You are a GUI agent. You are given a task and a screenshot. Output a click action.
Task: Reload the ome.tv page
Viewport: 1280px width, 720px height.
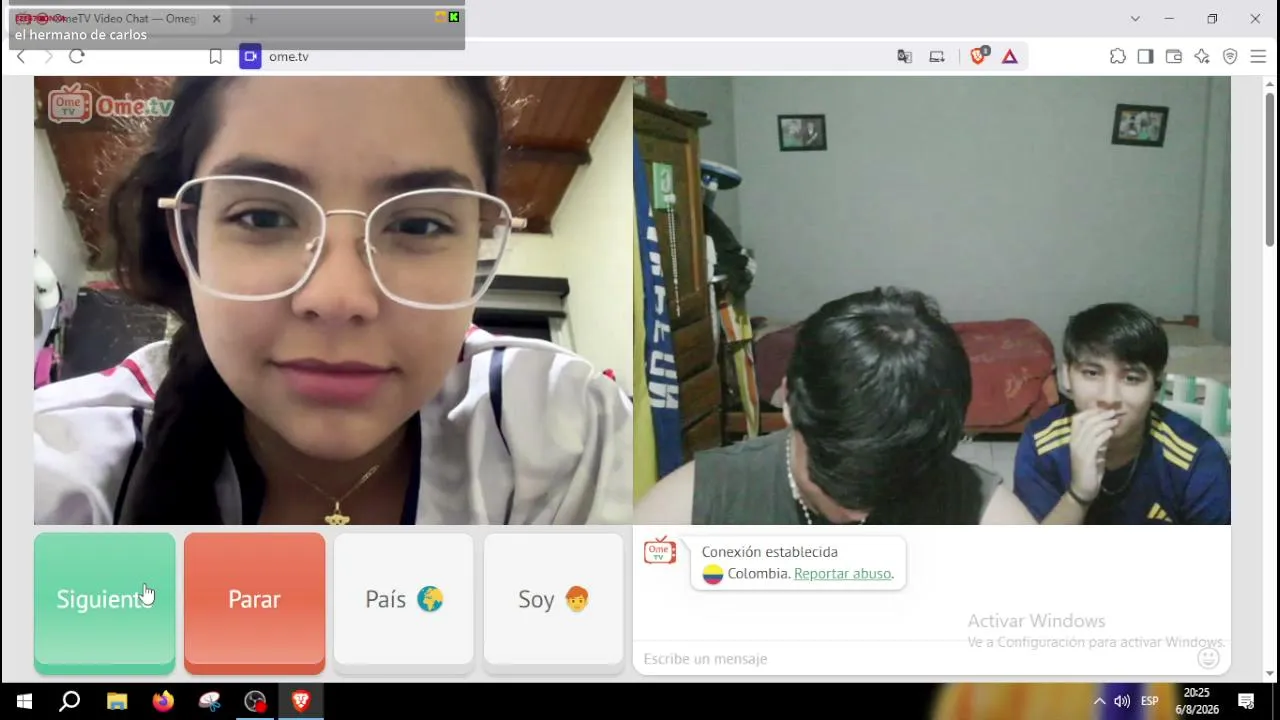tap(77, 57)
